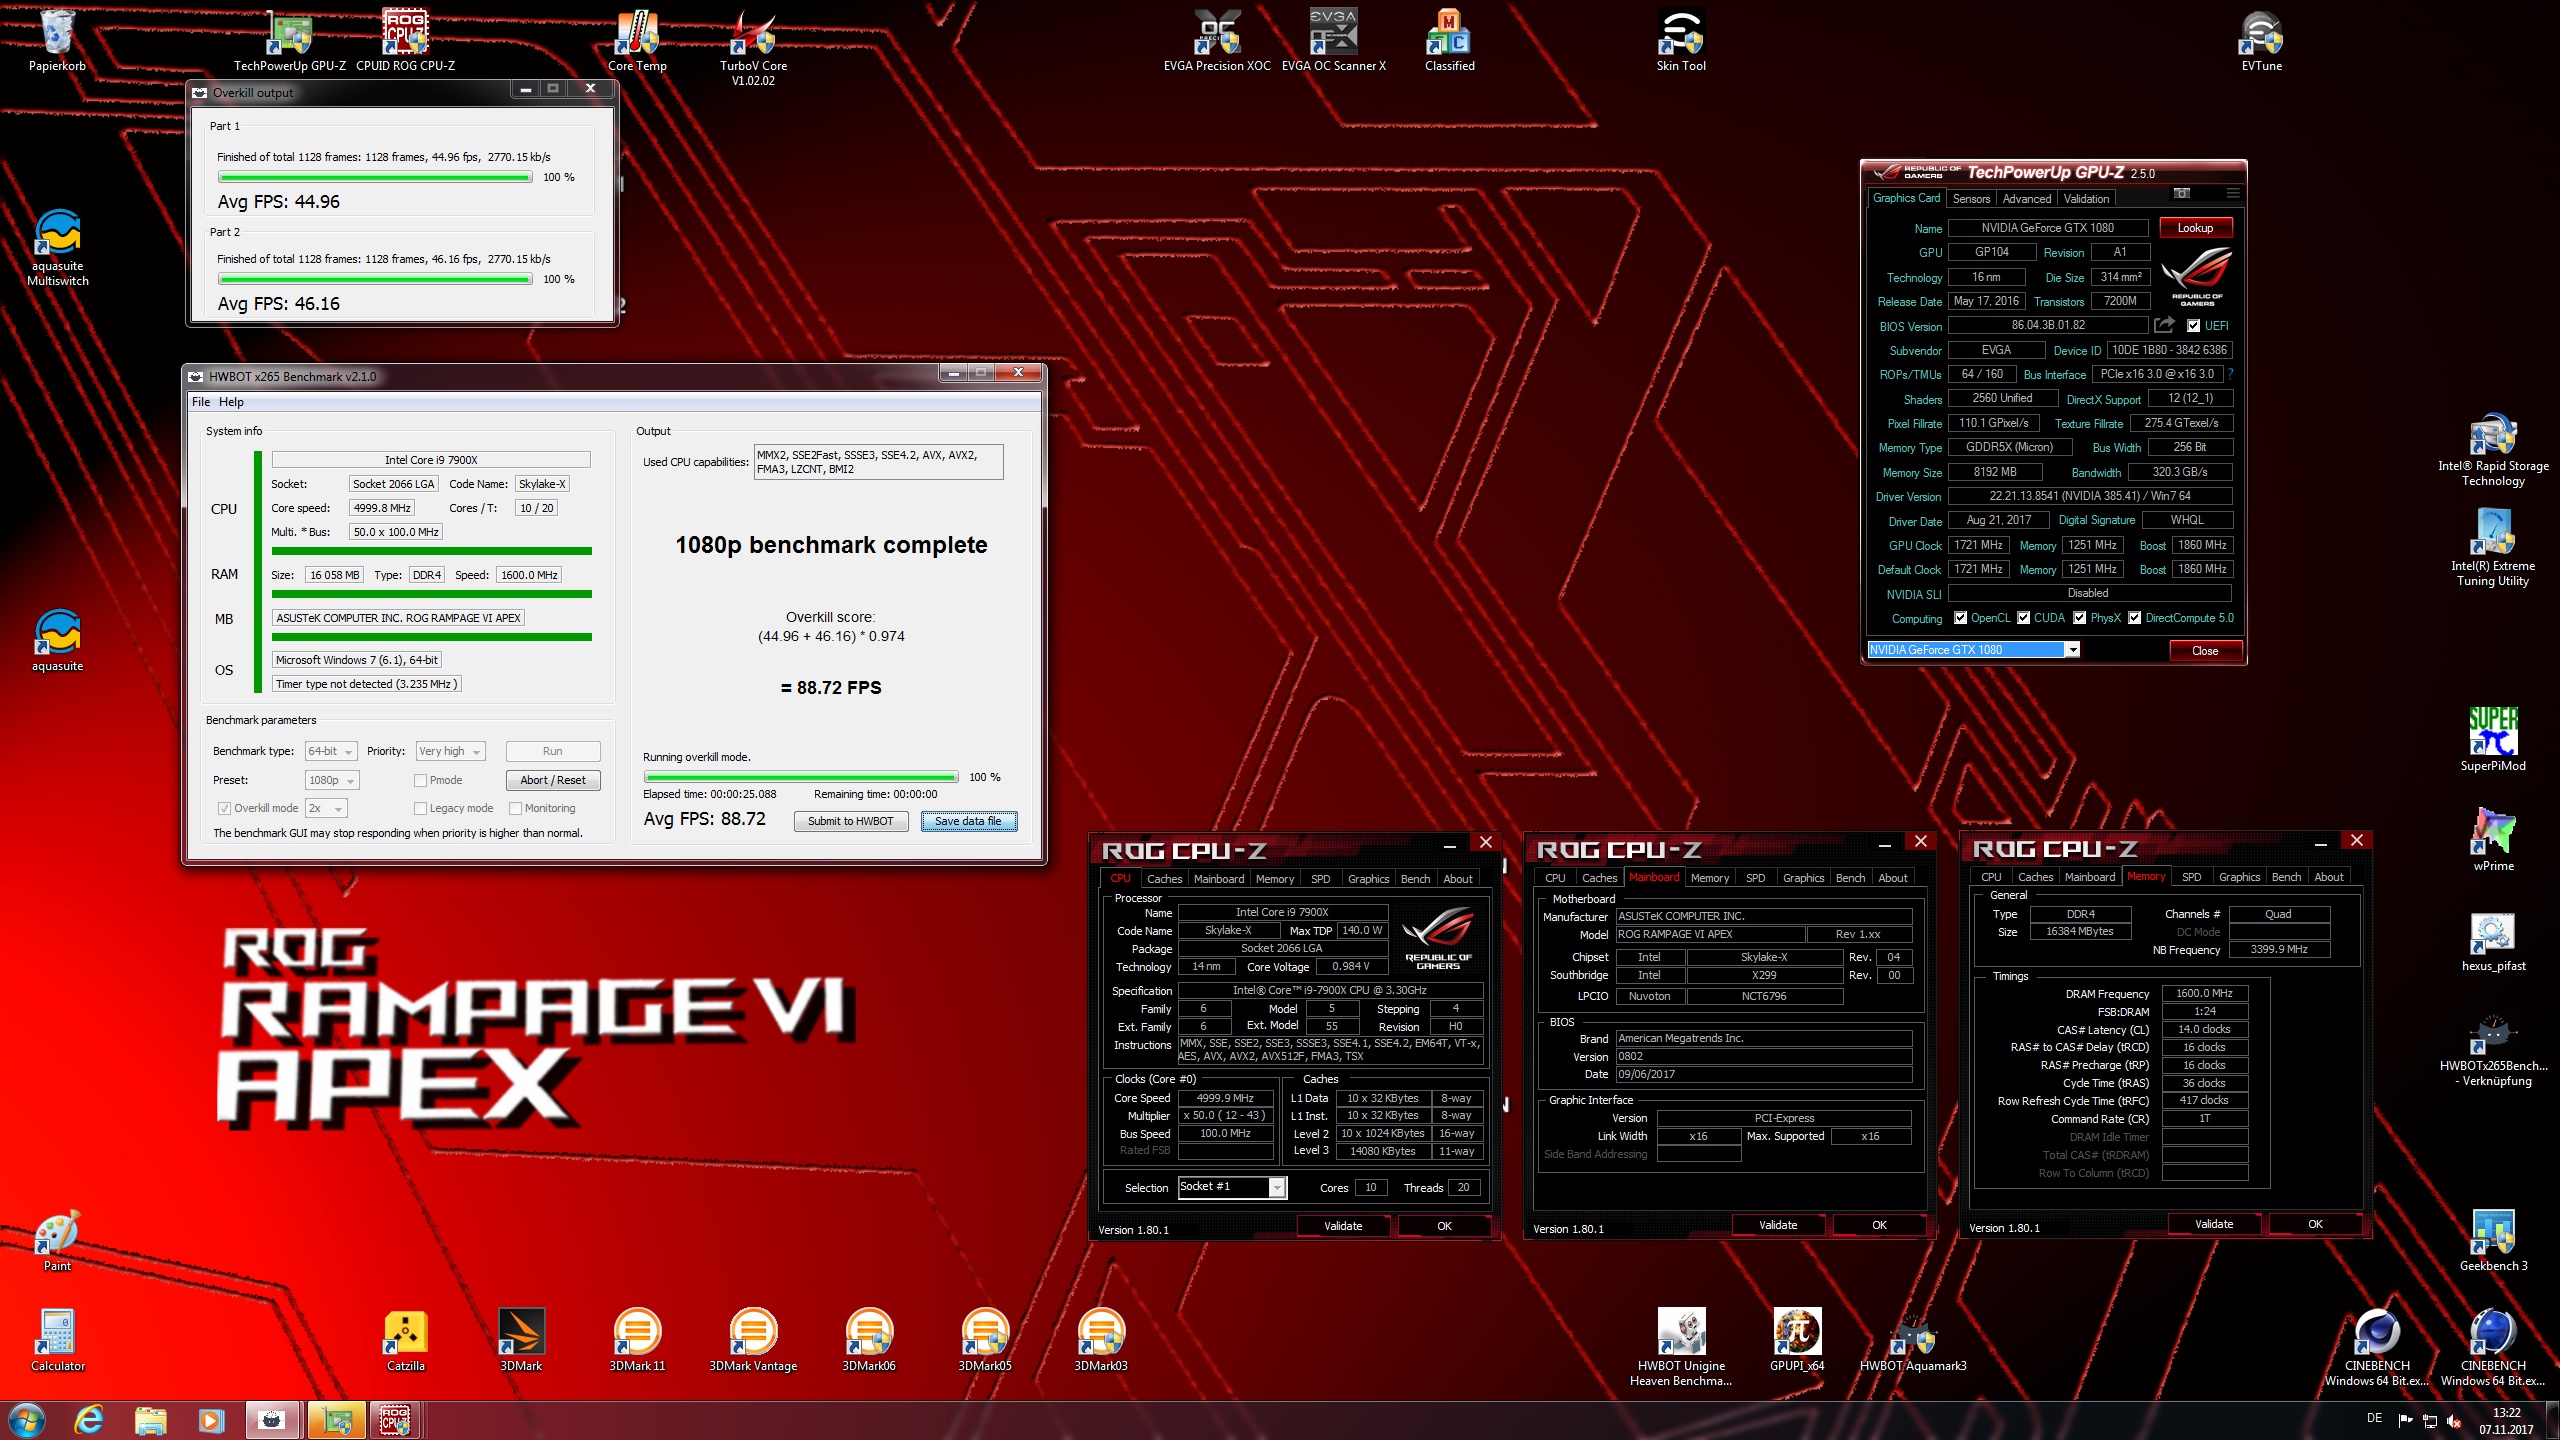Screen dimensions: 2560x1440
Task: Open the Preset 1080p dropdown
Action: point(332,780)
